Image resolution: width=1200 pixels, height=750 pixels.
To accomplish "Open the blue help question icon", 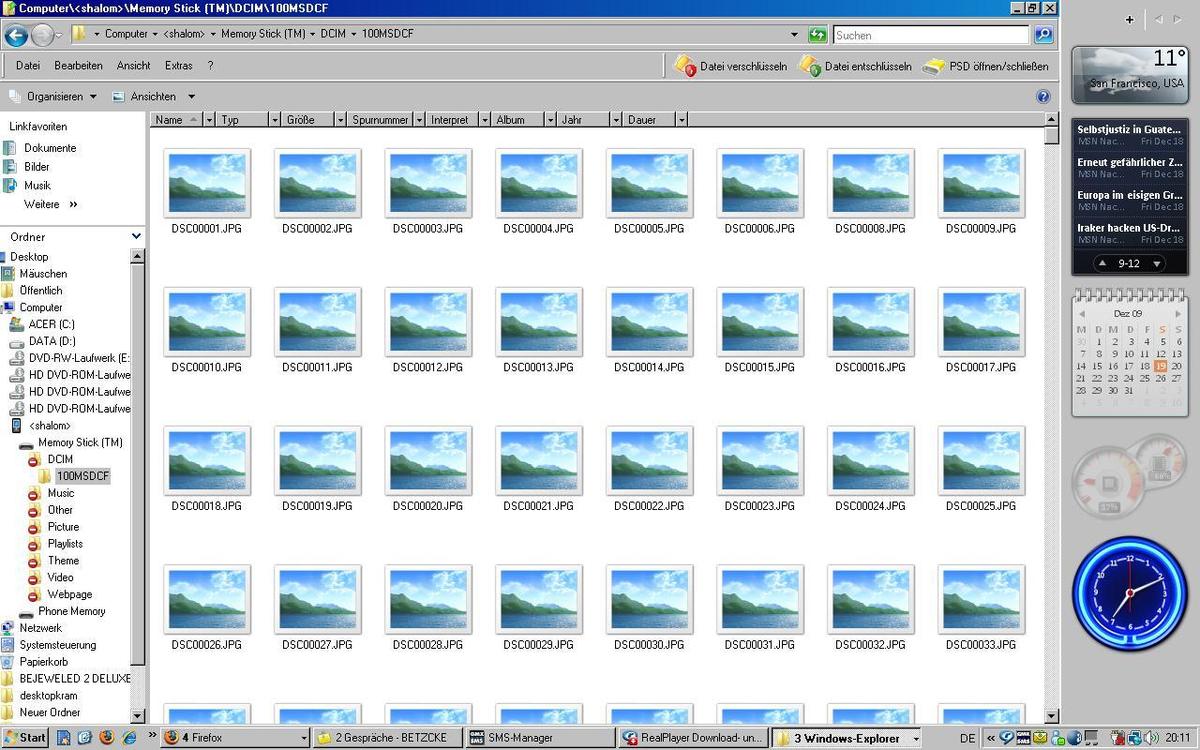I will point(1043,97).
